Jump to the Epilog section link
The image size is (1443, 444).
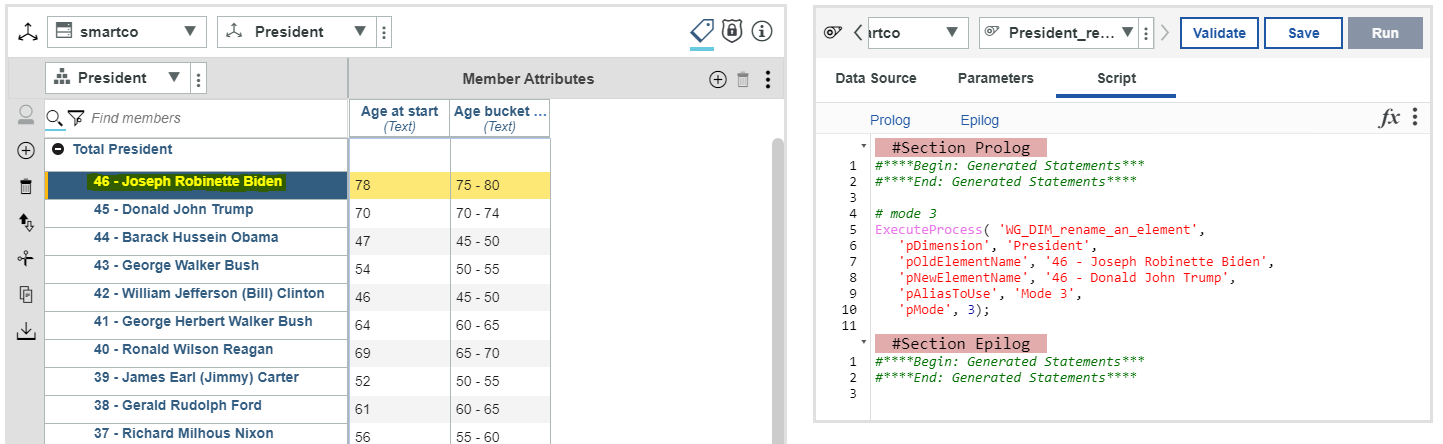(979, 120)
